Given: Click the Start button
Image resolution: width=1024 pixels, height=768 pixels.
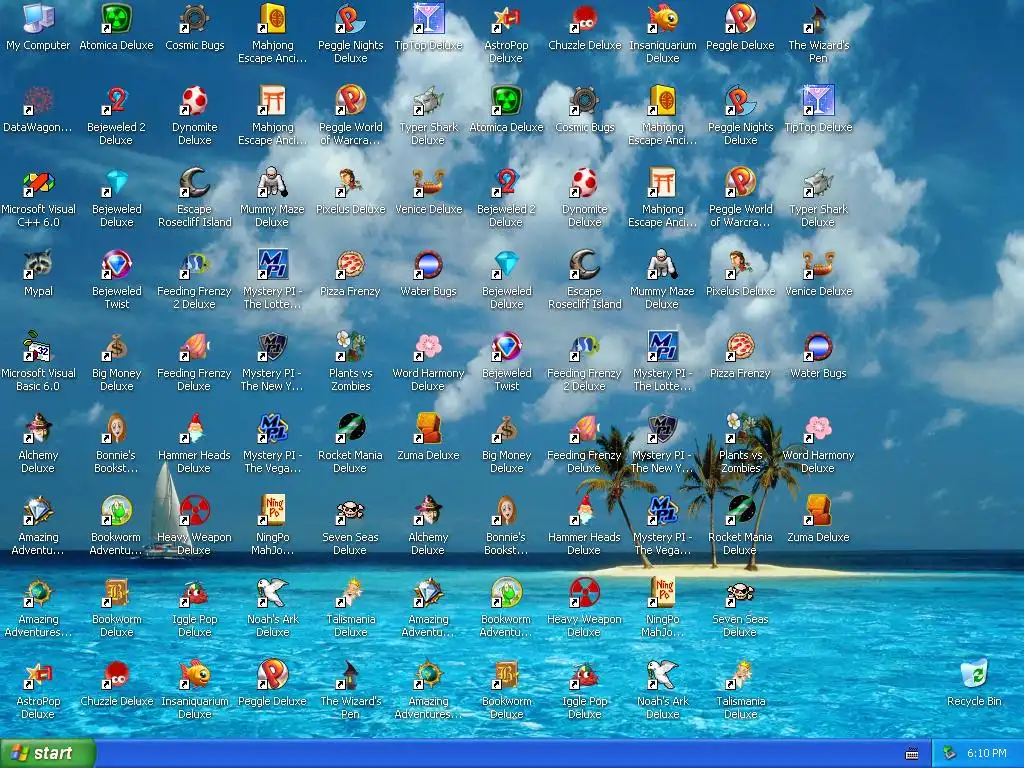Looking at the screenshot, I should [x=48, y=754].
